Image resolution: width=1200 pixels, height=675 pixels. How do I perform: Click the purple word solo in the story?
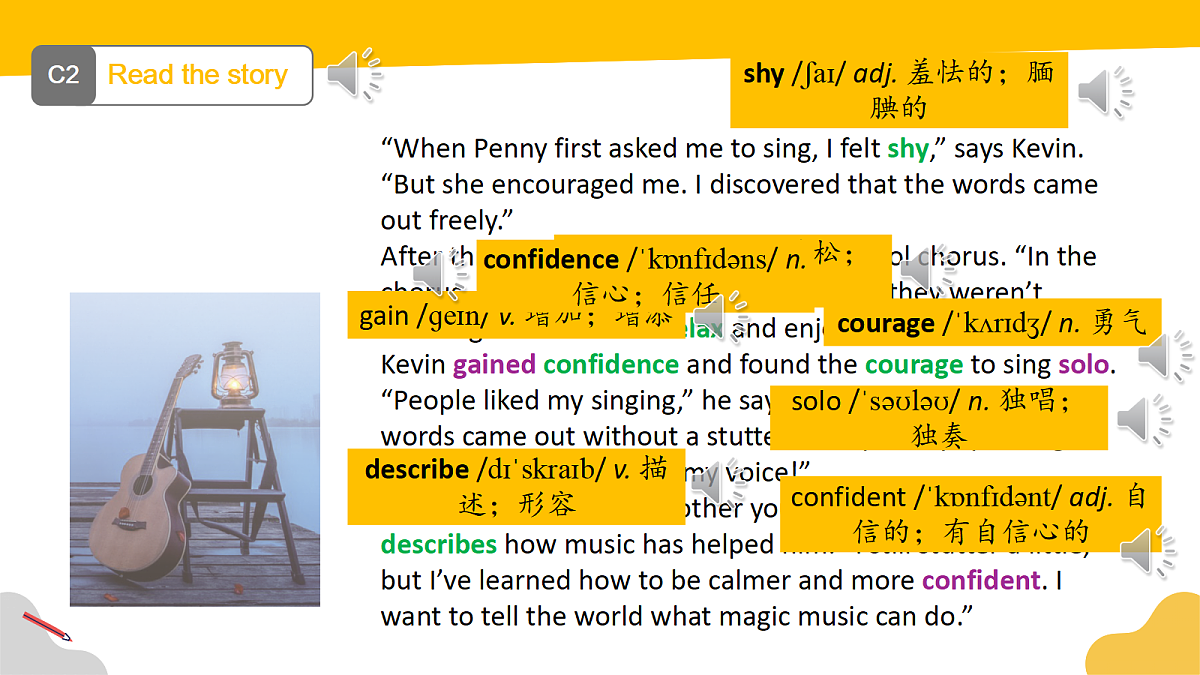point(1083,365)
